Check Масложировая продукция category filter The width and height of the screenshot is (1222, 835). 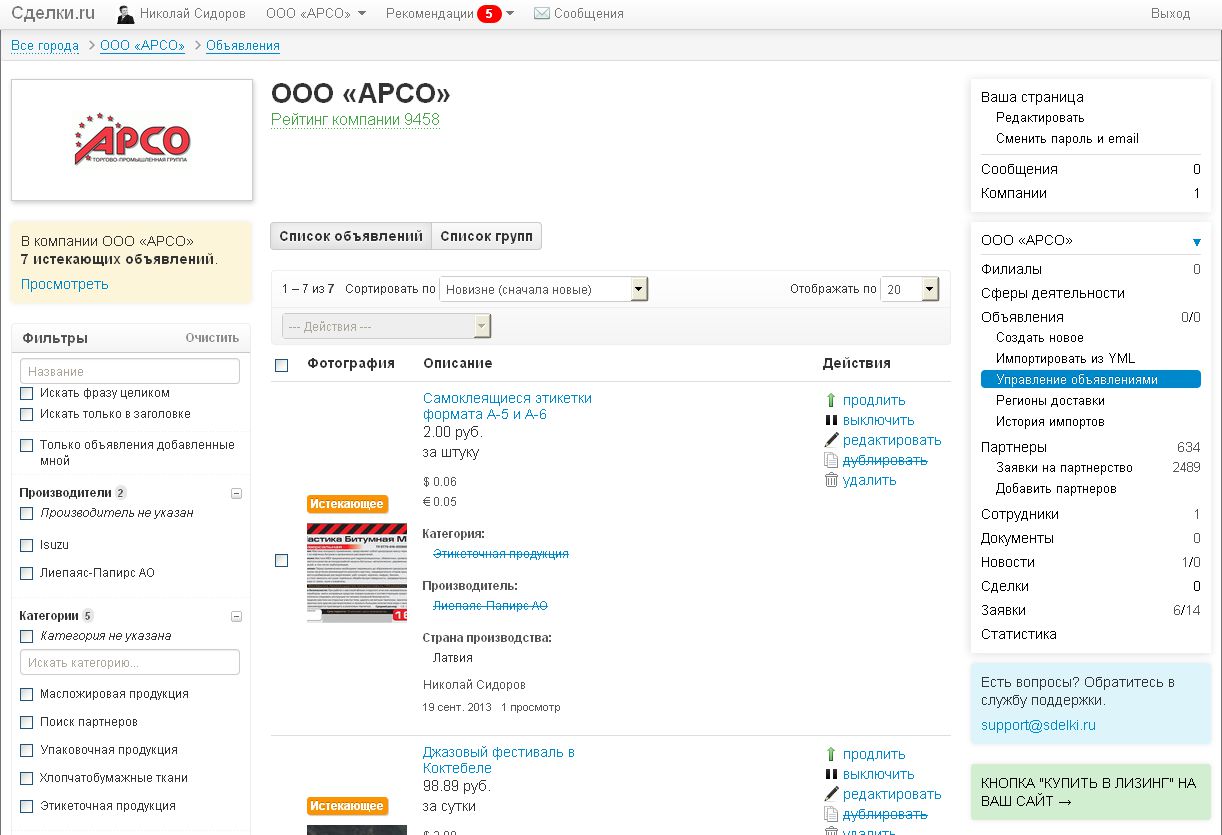tap(27, 694)
